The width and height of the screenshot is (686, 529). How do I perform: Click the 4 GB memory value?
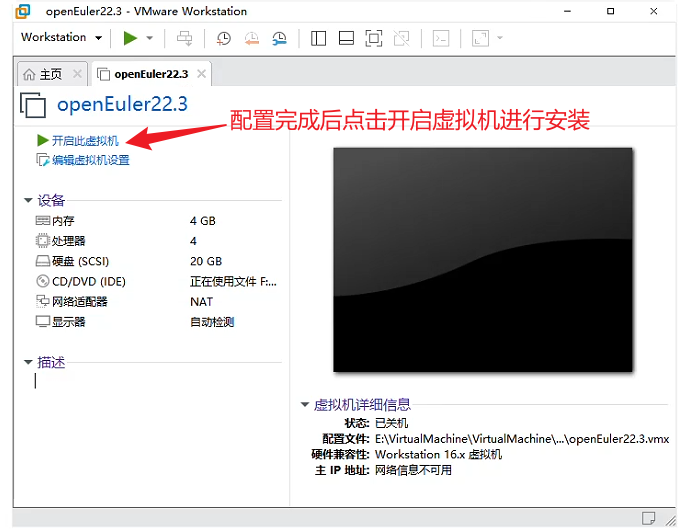coord(203,221)
